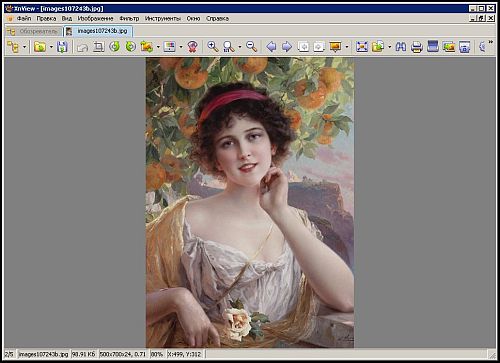This screenshot has height=363, width=500.
Task: Zoom in with the magnifier plus icon
Action: coord(213,47)
